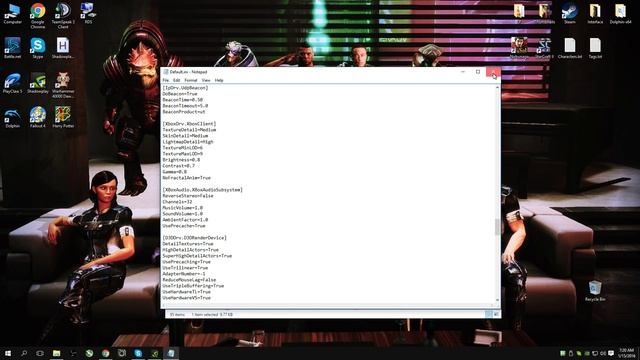
Task: Open the TeamSpeak 3 Client shortcut
Action: [x=63, y=16]
